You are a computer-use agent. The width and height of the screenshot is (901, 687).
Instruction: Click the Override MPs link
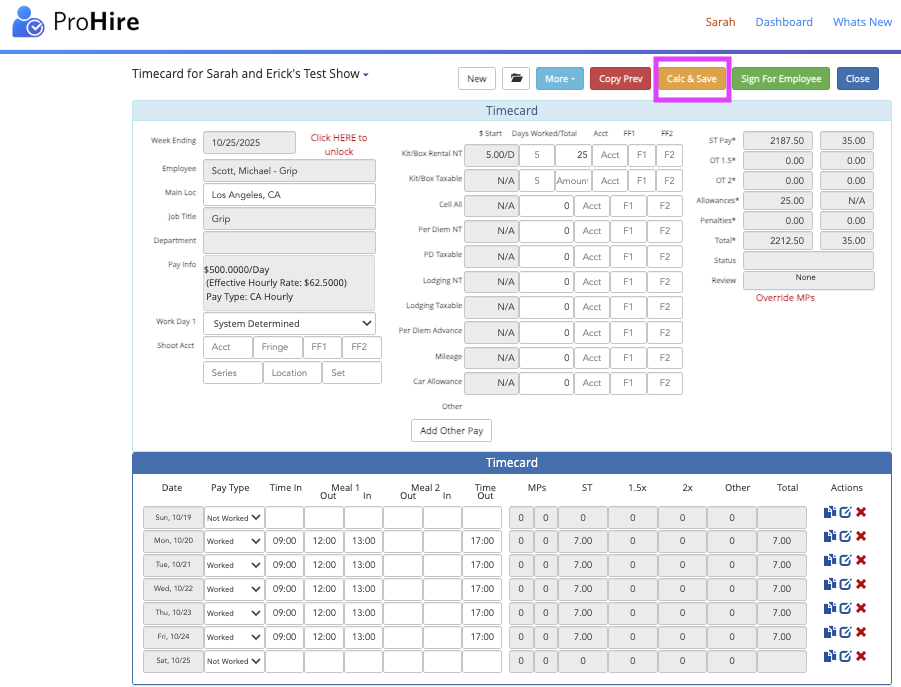(x=785, y=298)
